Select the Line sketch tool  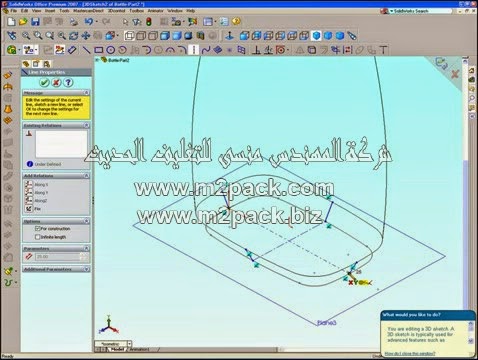pyautogui.click(x=86, y=50)
